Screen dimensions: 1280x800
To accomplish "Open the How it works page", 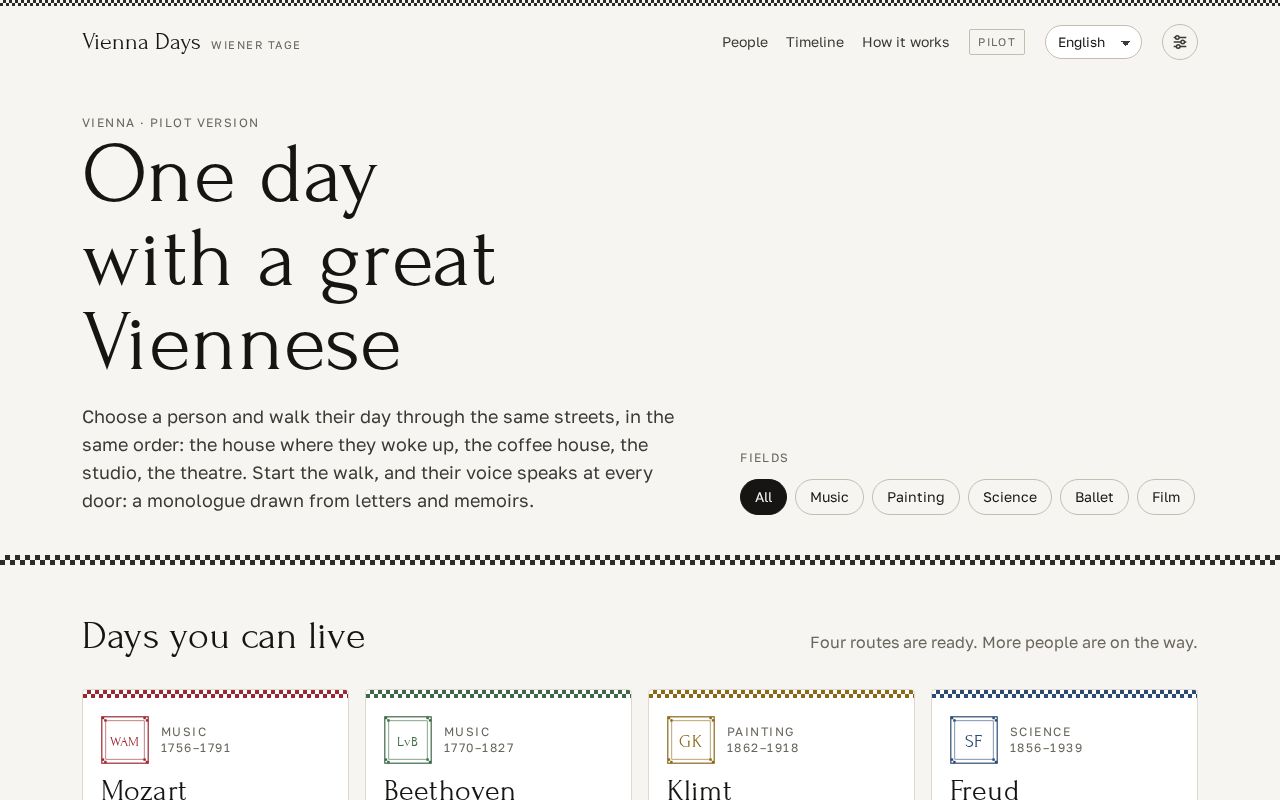I will pyautogui.click(x=905, y=42).
